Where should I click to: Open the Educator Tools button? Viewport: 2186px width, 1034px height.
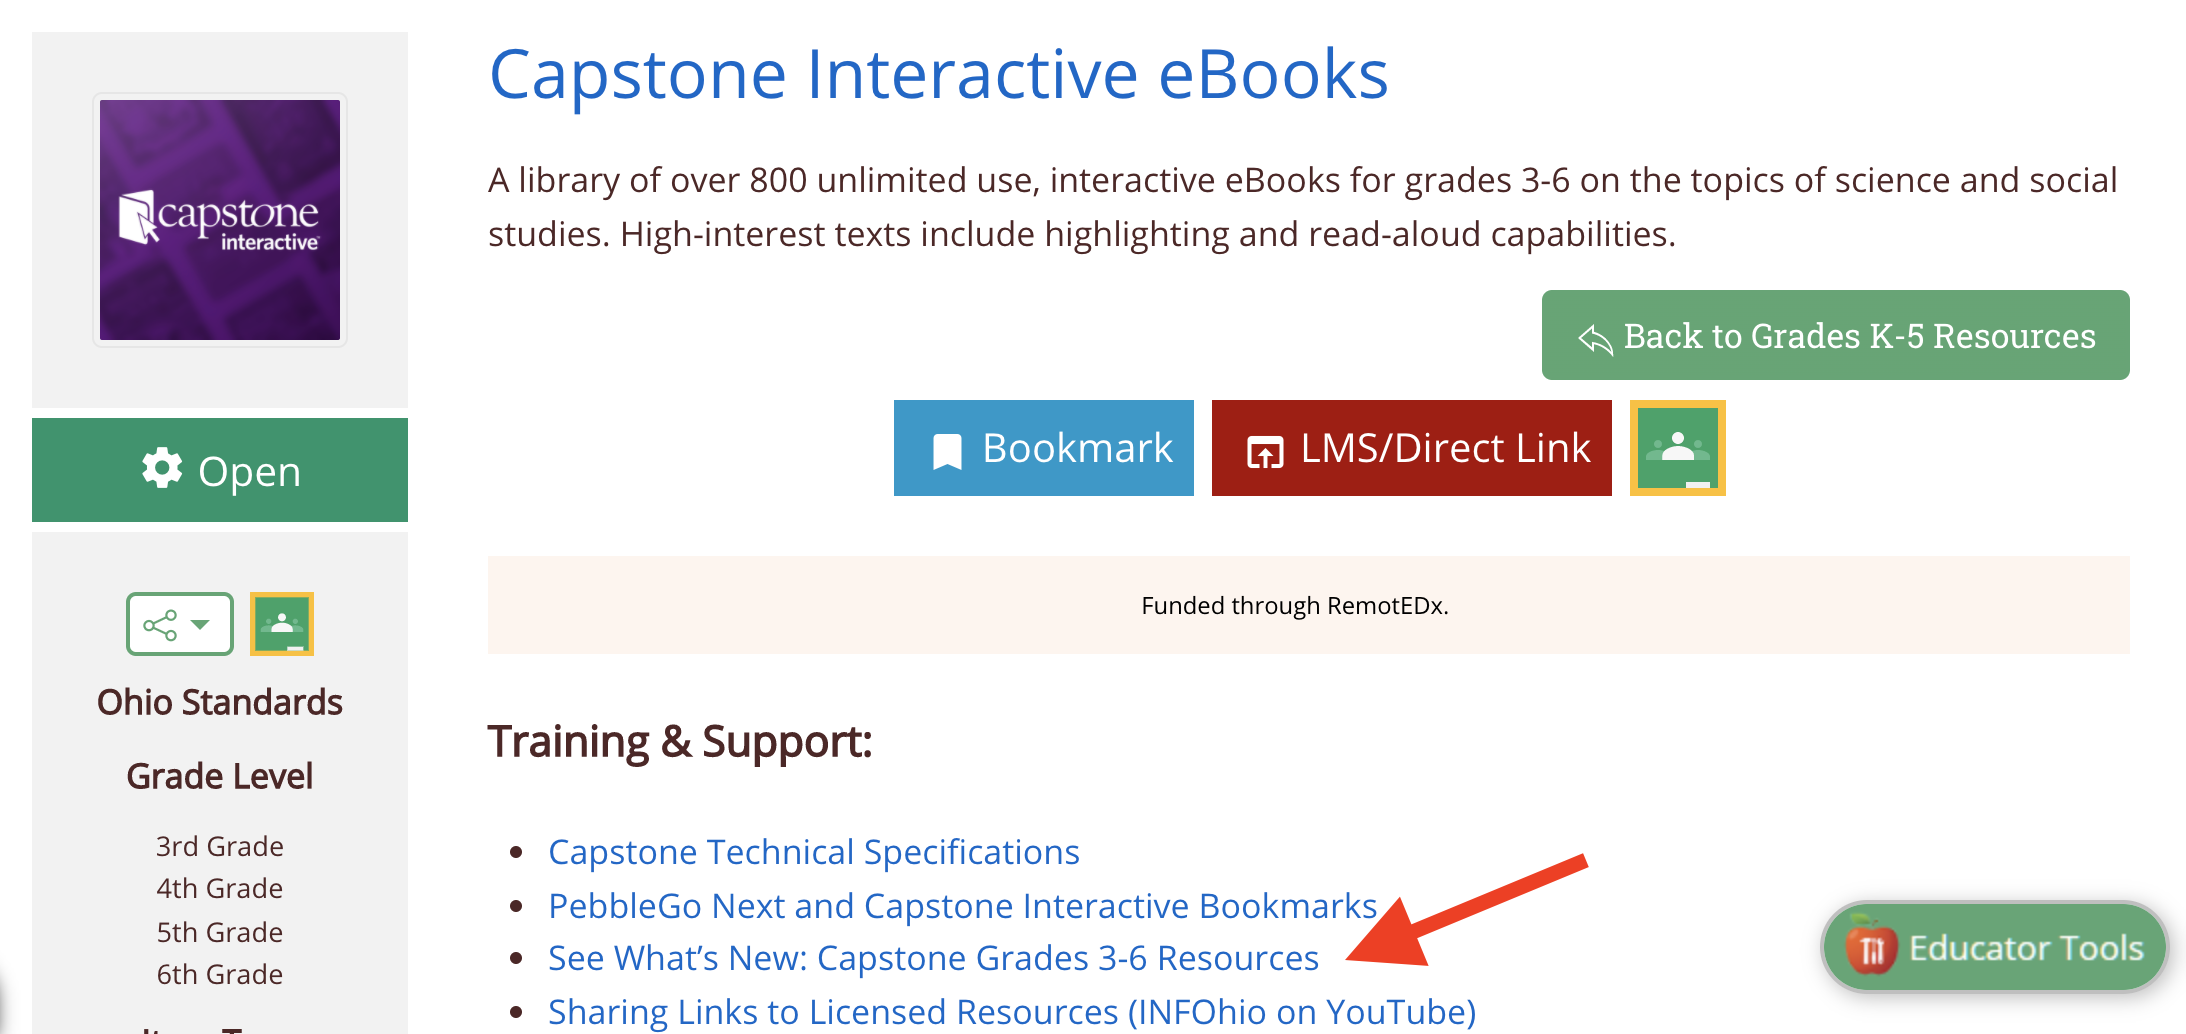coord(1995,947)
